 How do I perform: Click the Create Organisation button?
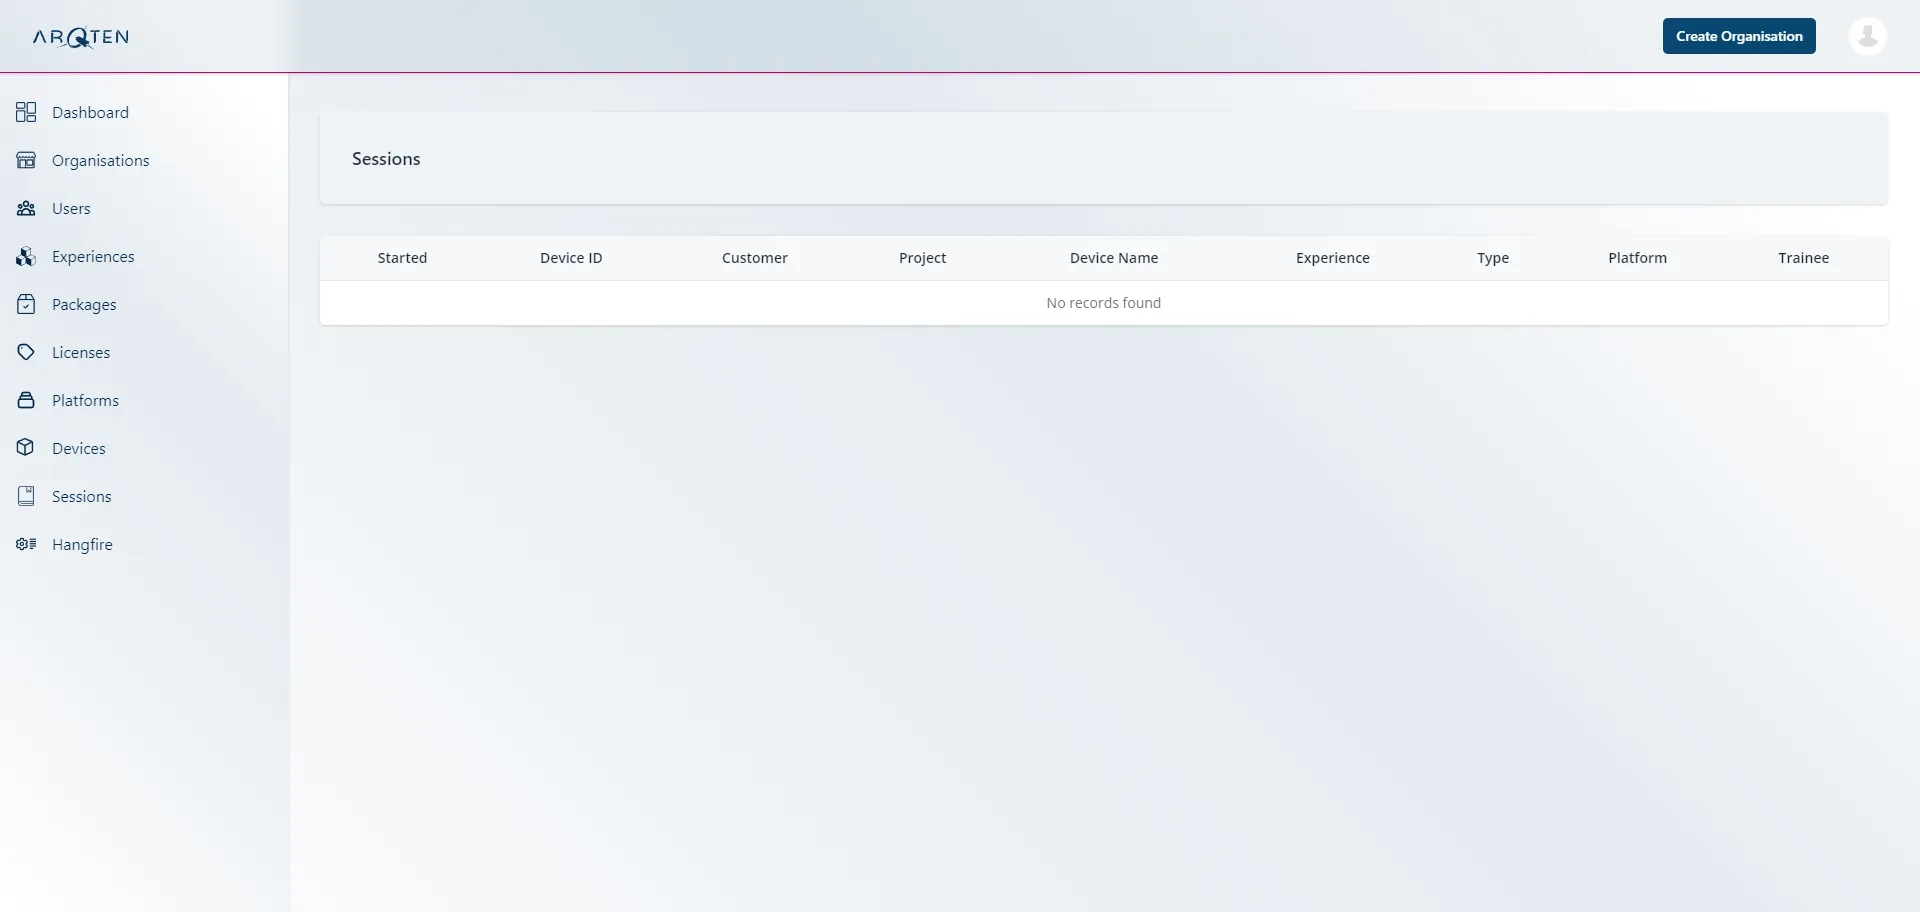coord(1739,36)
